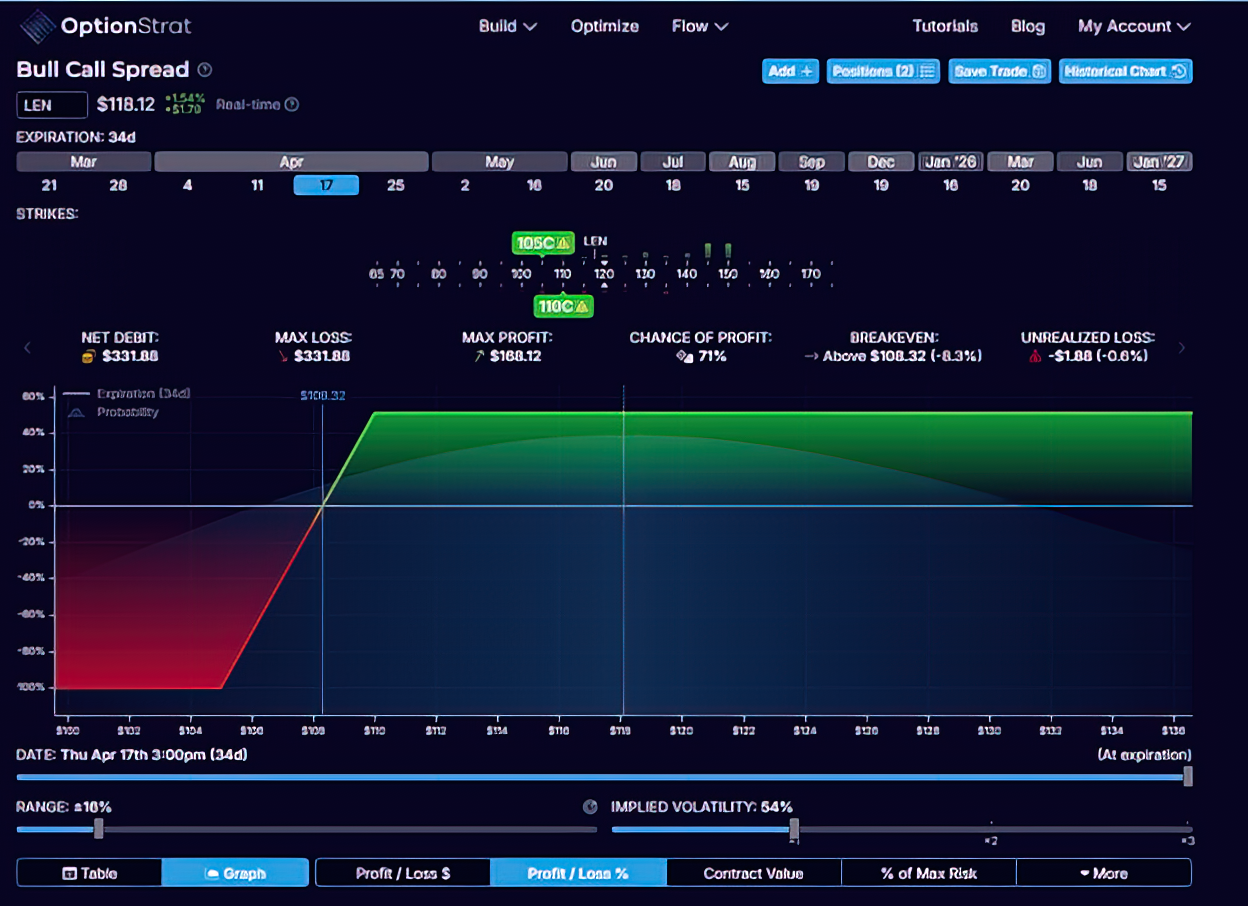Select the 110C strike marker
This screenshot has width=1248, height=906.
564,306
